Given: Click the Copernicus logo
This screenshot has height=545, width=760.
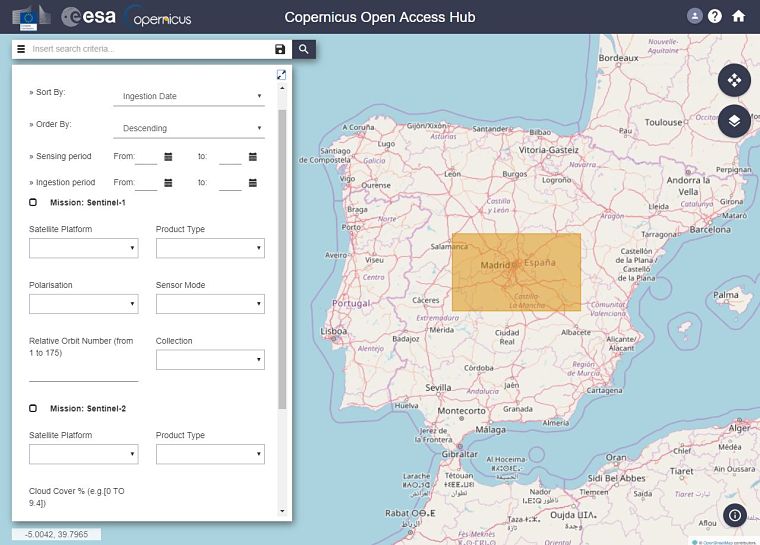Looking at the screenshot, I should point(158,17).
